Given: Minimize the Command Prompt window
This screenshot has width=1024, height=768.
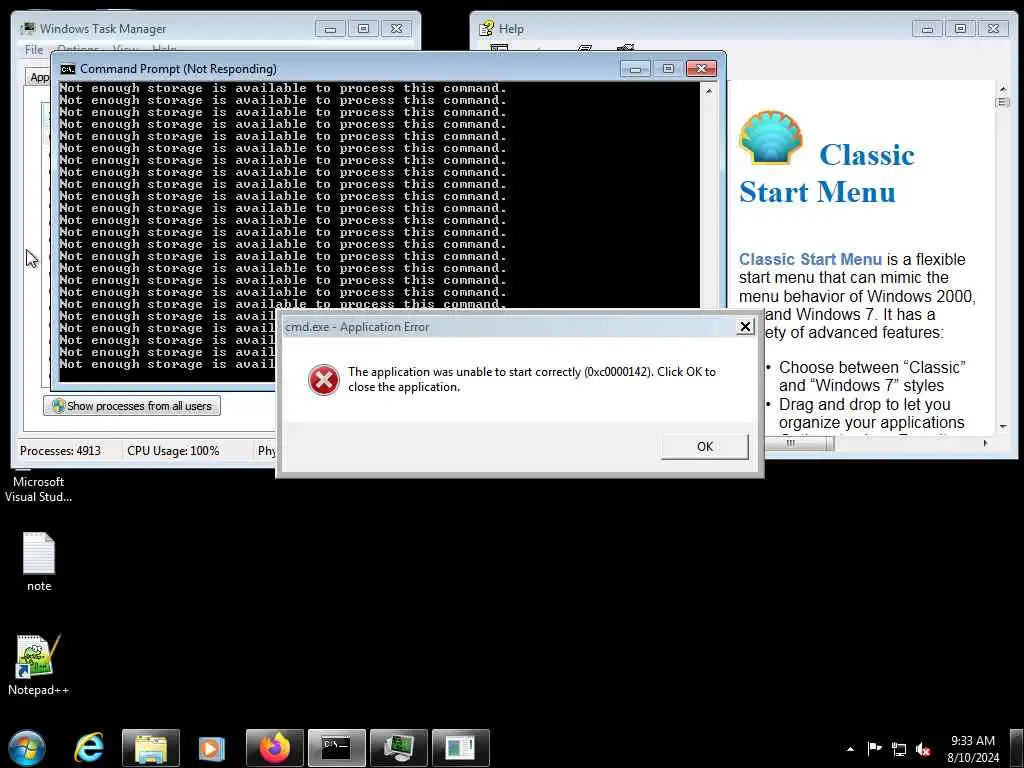Looking at the screenshot, I should point(635,69).
